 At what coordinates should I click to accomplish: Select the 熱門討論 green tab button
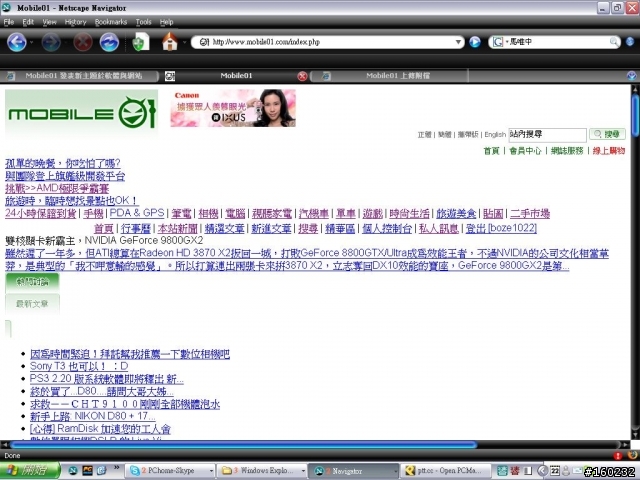(32, 282)
